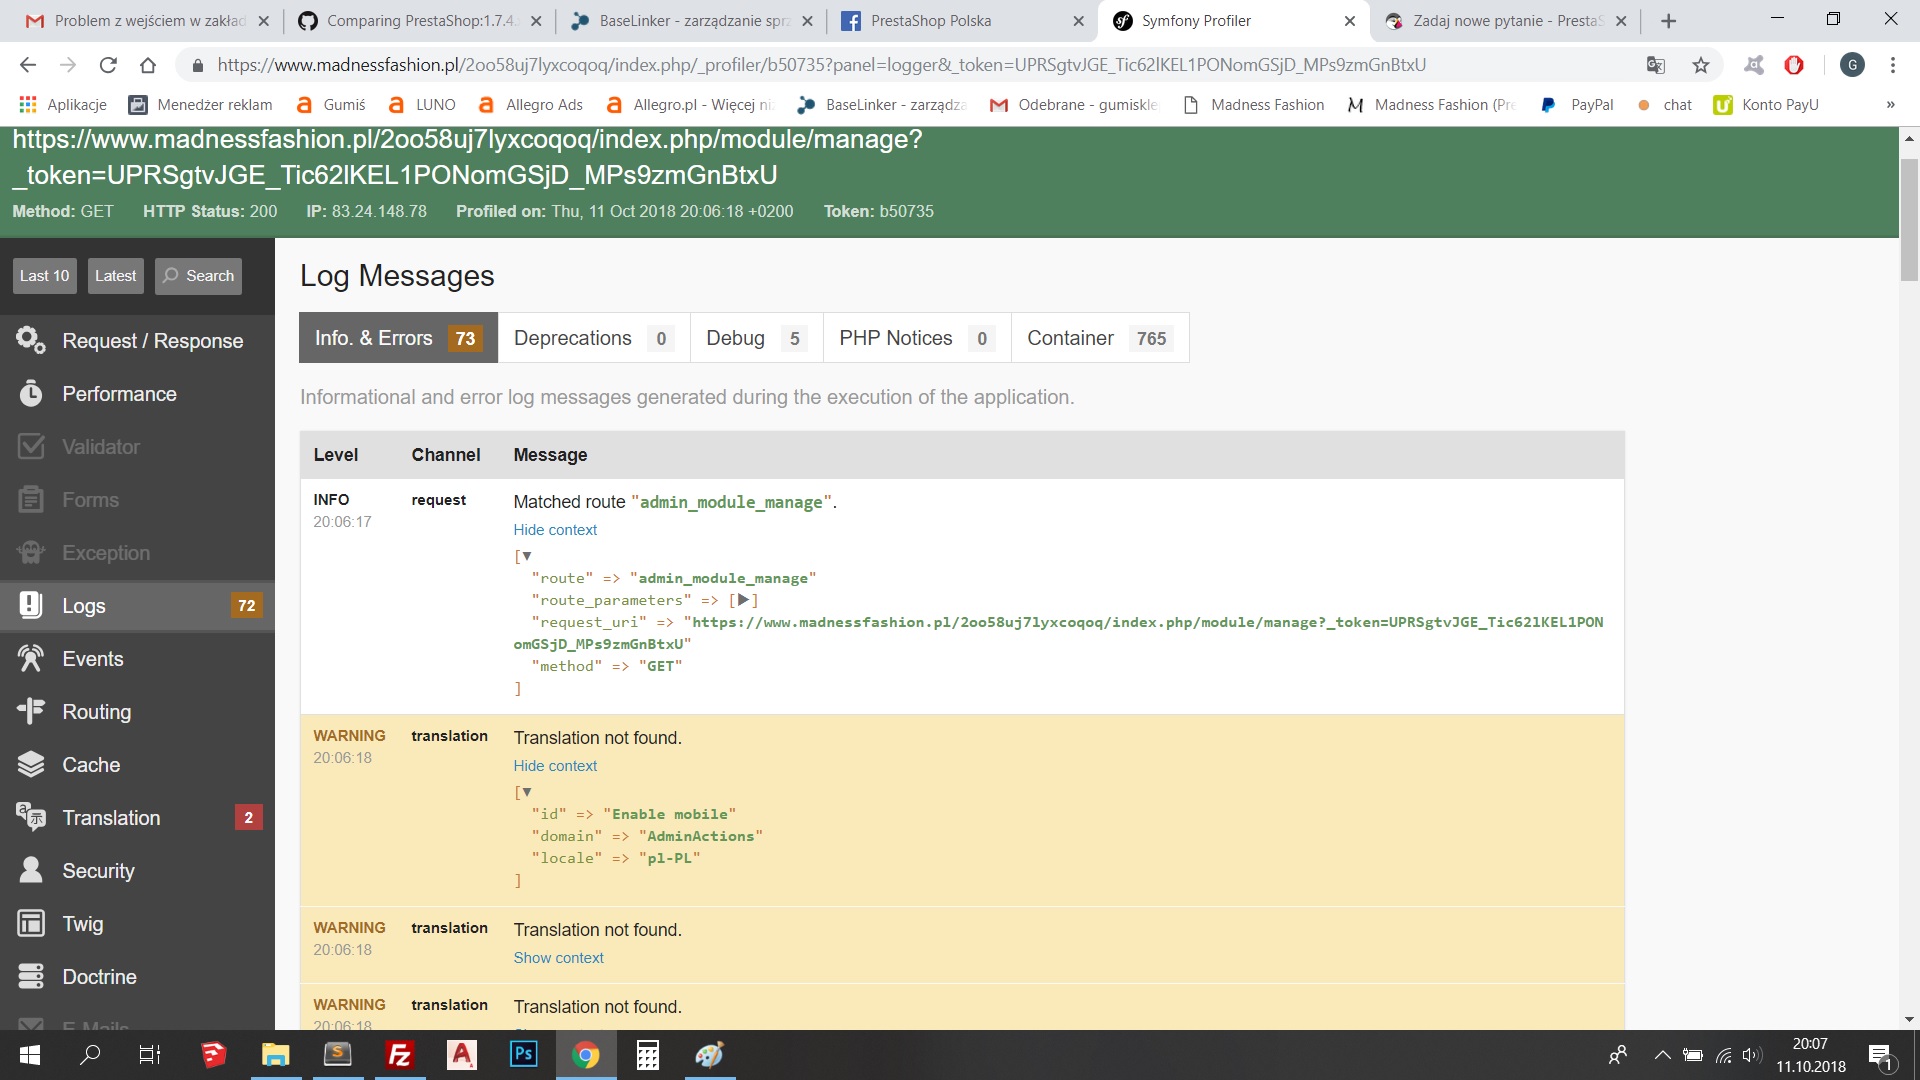This screenshot has width=1920, height=1080.
Task: Click the Routing signpost icon
Action: tap(31, 712)
